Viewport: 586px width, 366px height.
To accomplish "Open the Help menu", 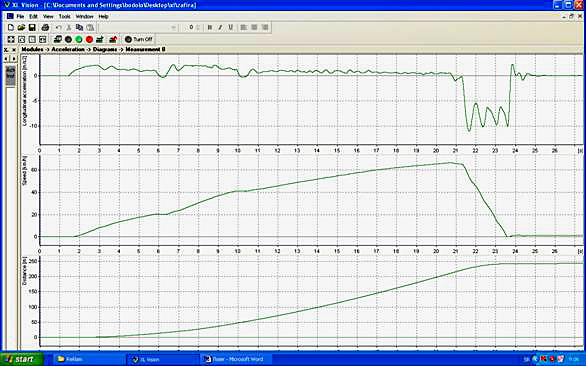I will 104,16.
